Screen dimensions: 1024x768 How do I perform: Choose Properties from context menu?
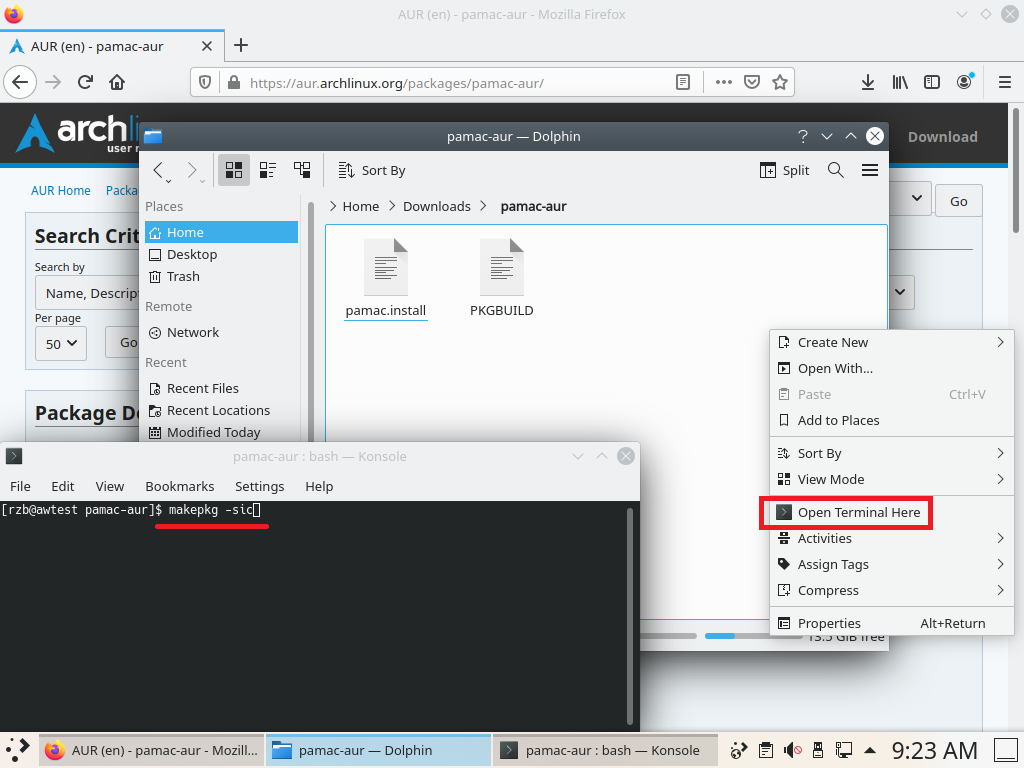pos(891,624)
